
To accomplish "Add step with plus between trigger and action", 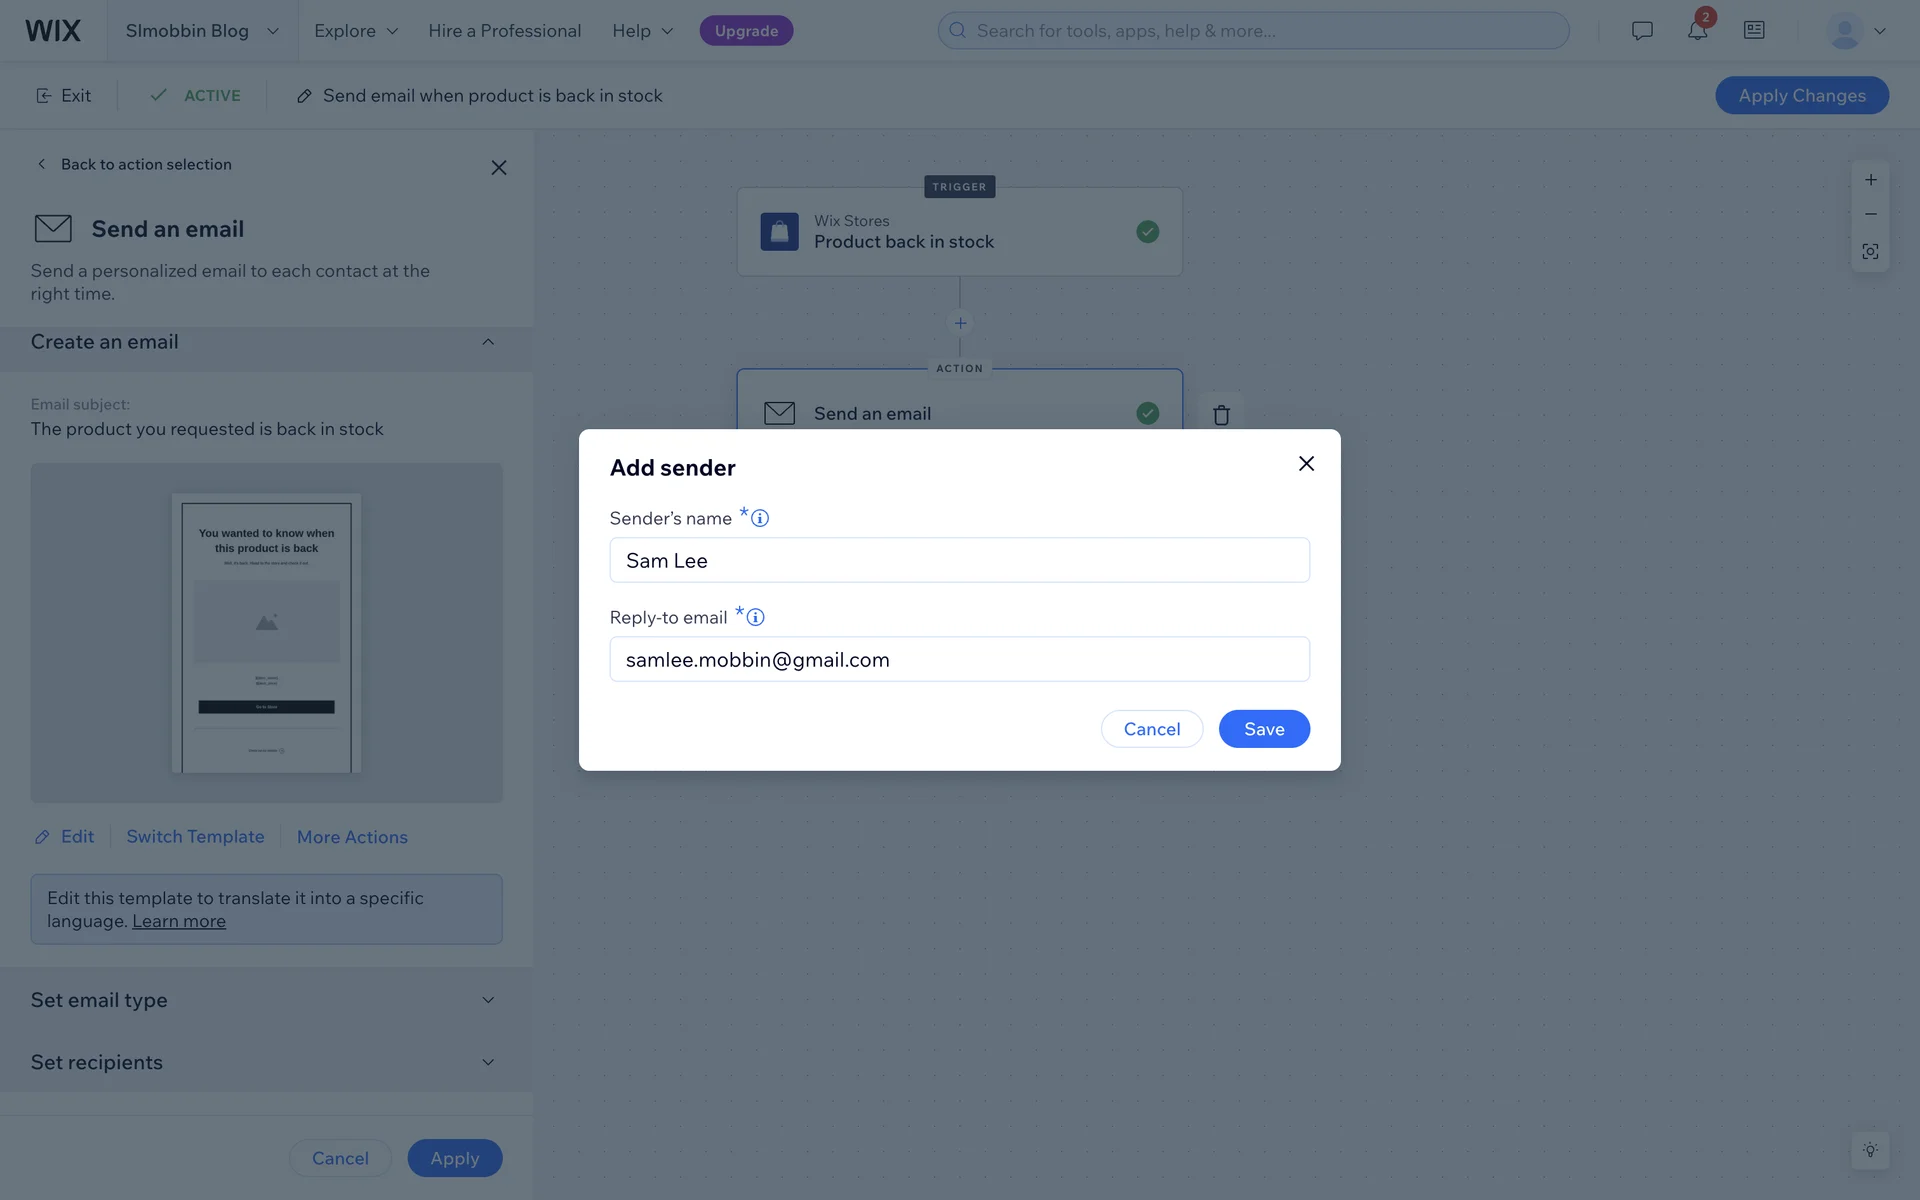I will [960, 323].
